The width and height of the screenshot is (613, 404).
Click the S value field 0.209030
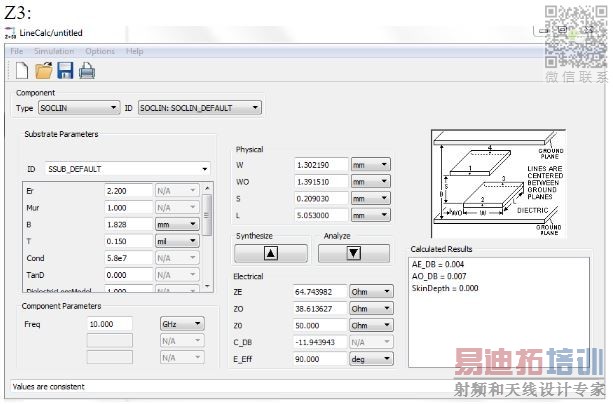[x=321, y=199]
